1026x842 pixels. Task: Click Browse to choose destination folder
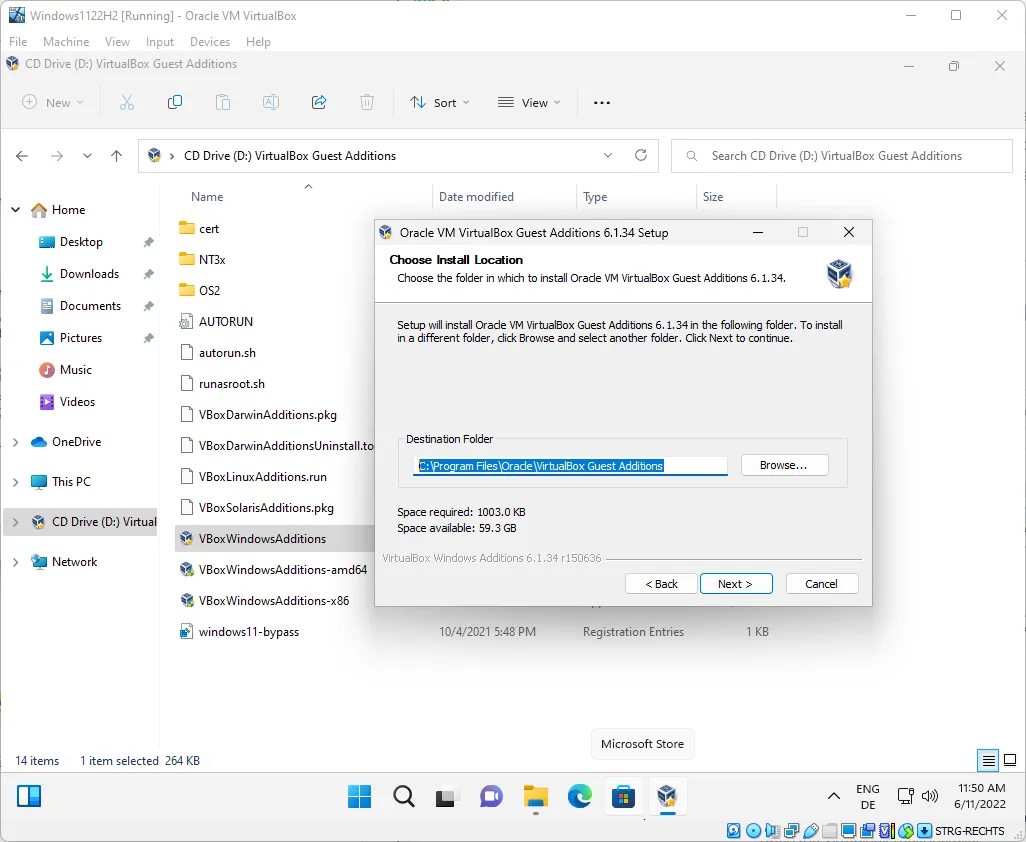[x=785, y=465]
